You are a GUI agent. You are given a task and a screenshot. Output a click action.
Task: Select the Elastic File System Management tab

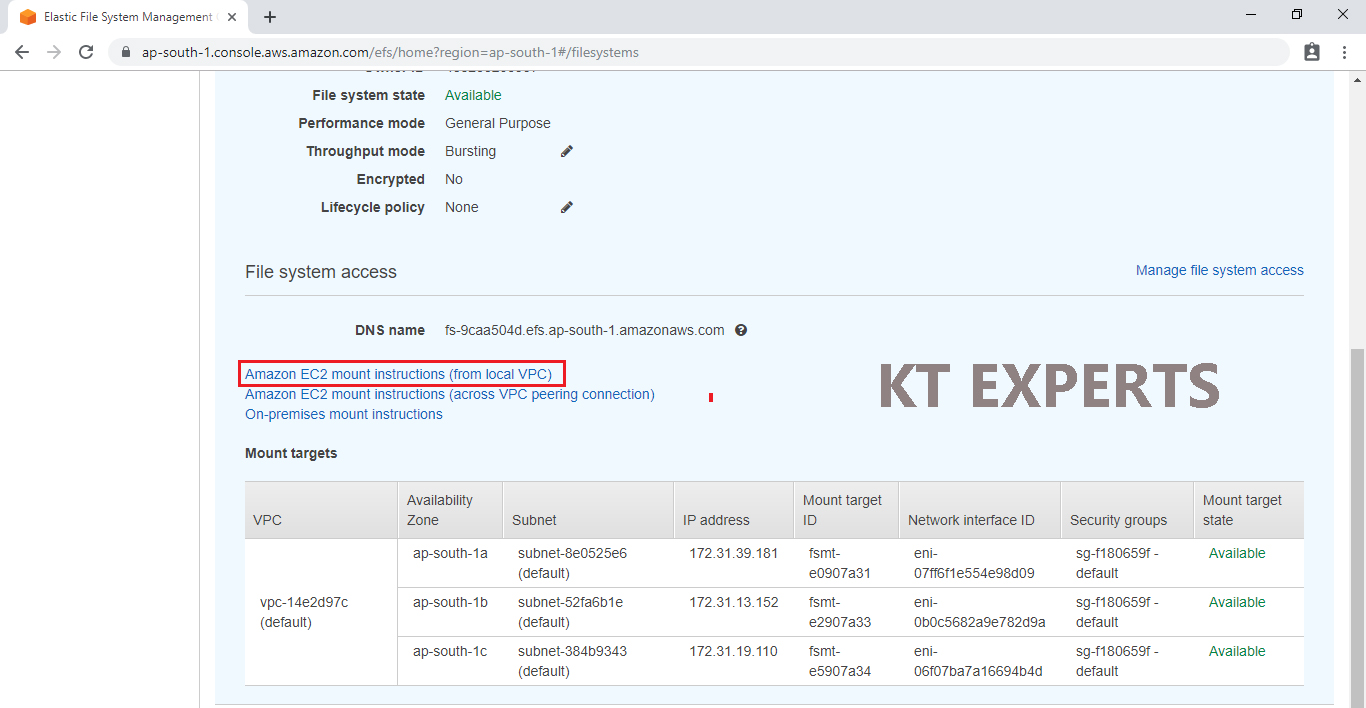(x=127, y=17)
